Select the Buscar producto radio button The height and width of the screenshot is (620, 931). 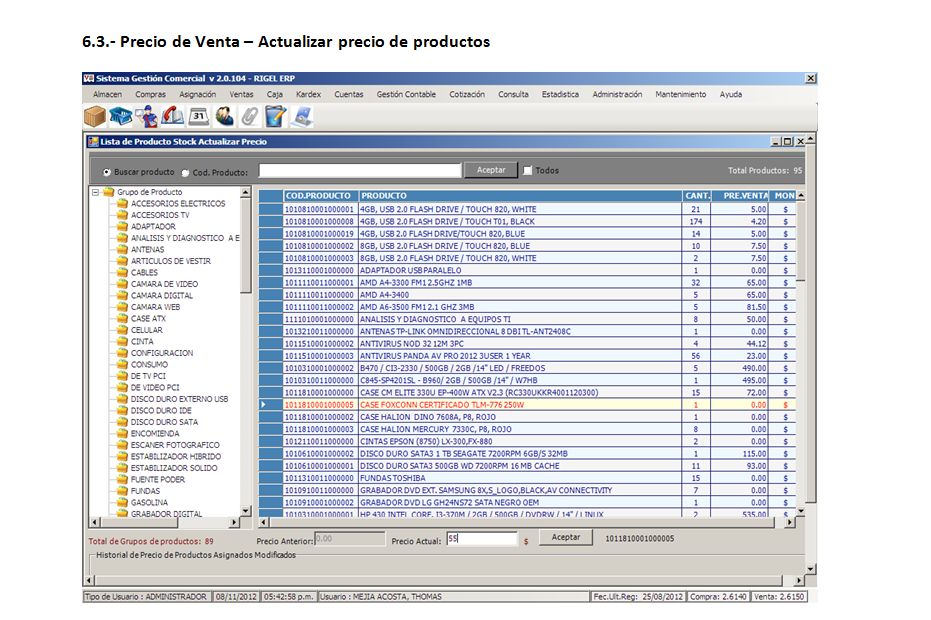tap(107, 172)
